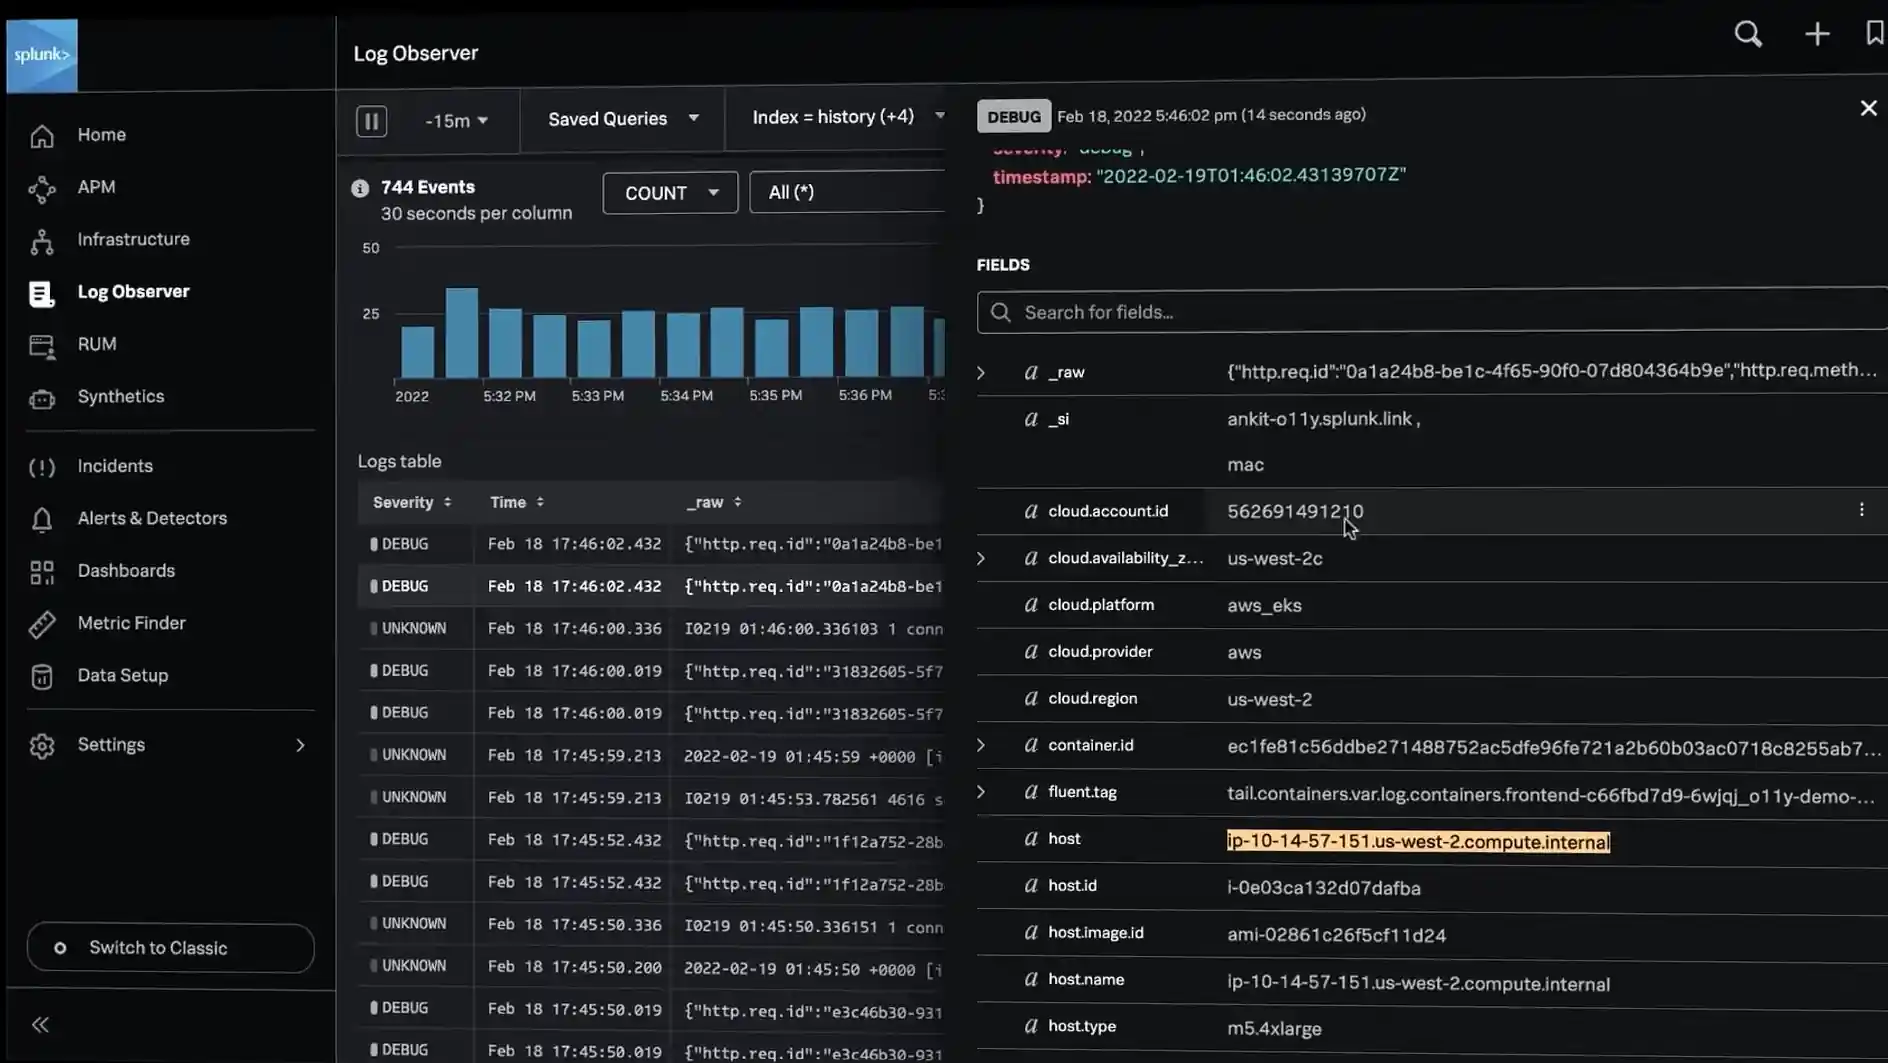Sort the logs table by _raw column

(714, 502)
